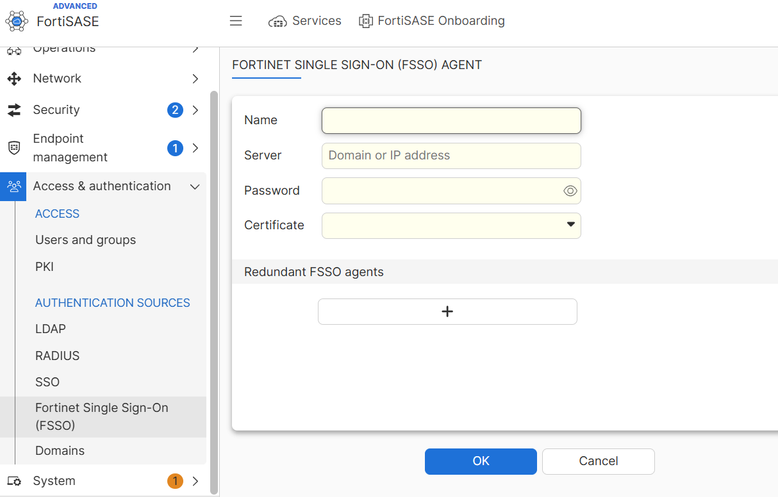Screen dimensions: 778x497
Task: Open Users and groups page
Action: [x=85, y=240]
